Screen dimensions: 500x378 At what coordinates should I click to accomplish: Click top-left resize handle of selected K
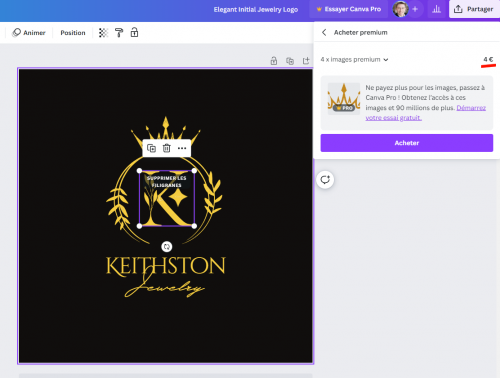[x=139, y=171]
